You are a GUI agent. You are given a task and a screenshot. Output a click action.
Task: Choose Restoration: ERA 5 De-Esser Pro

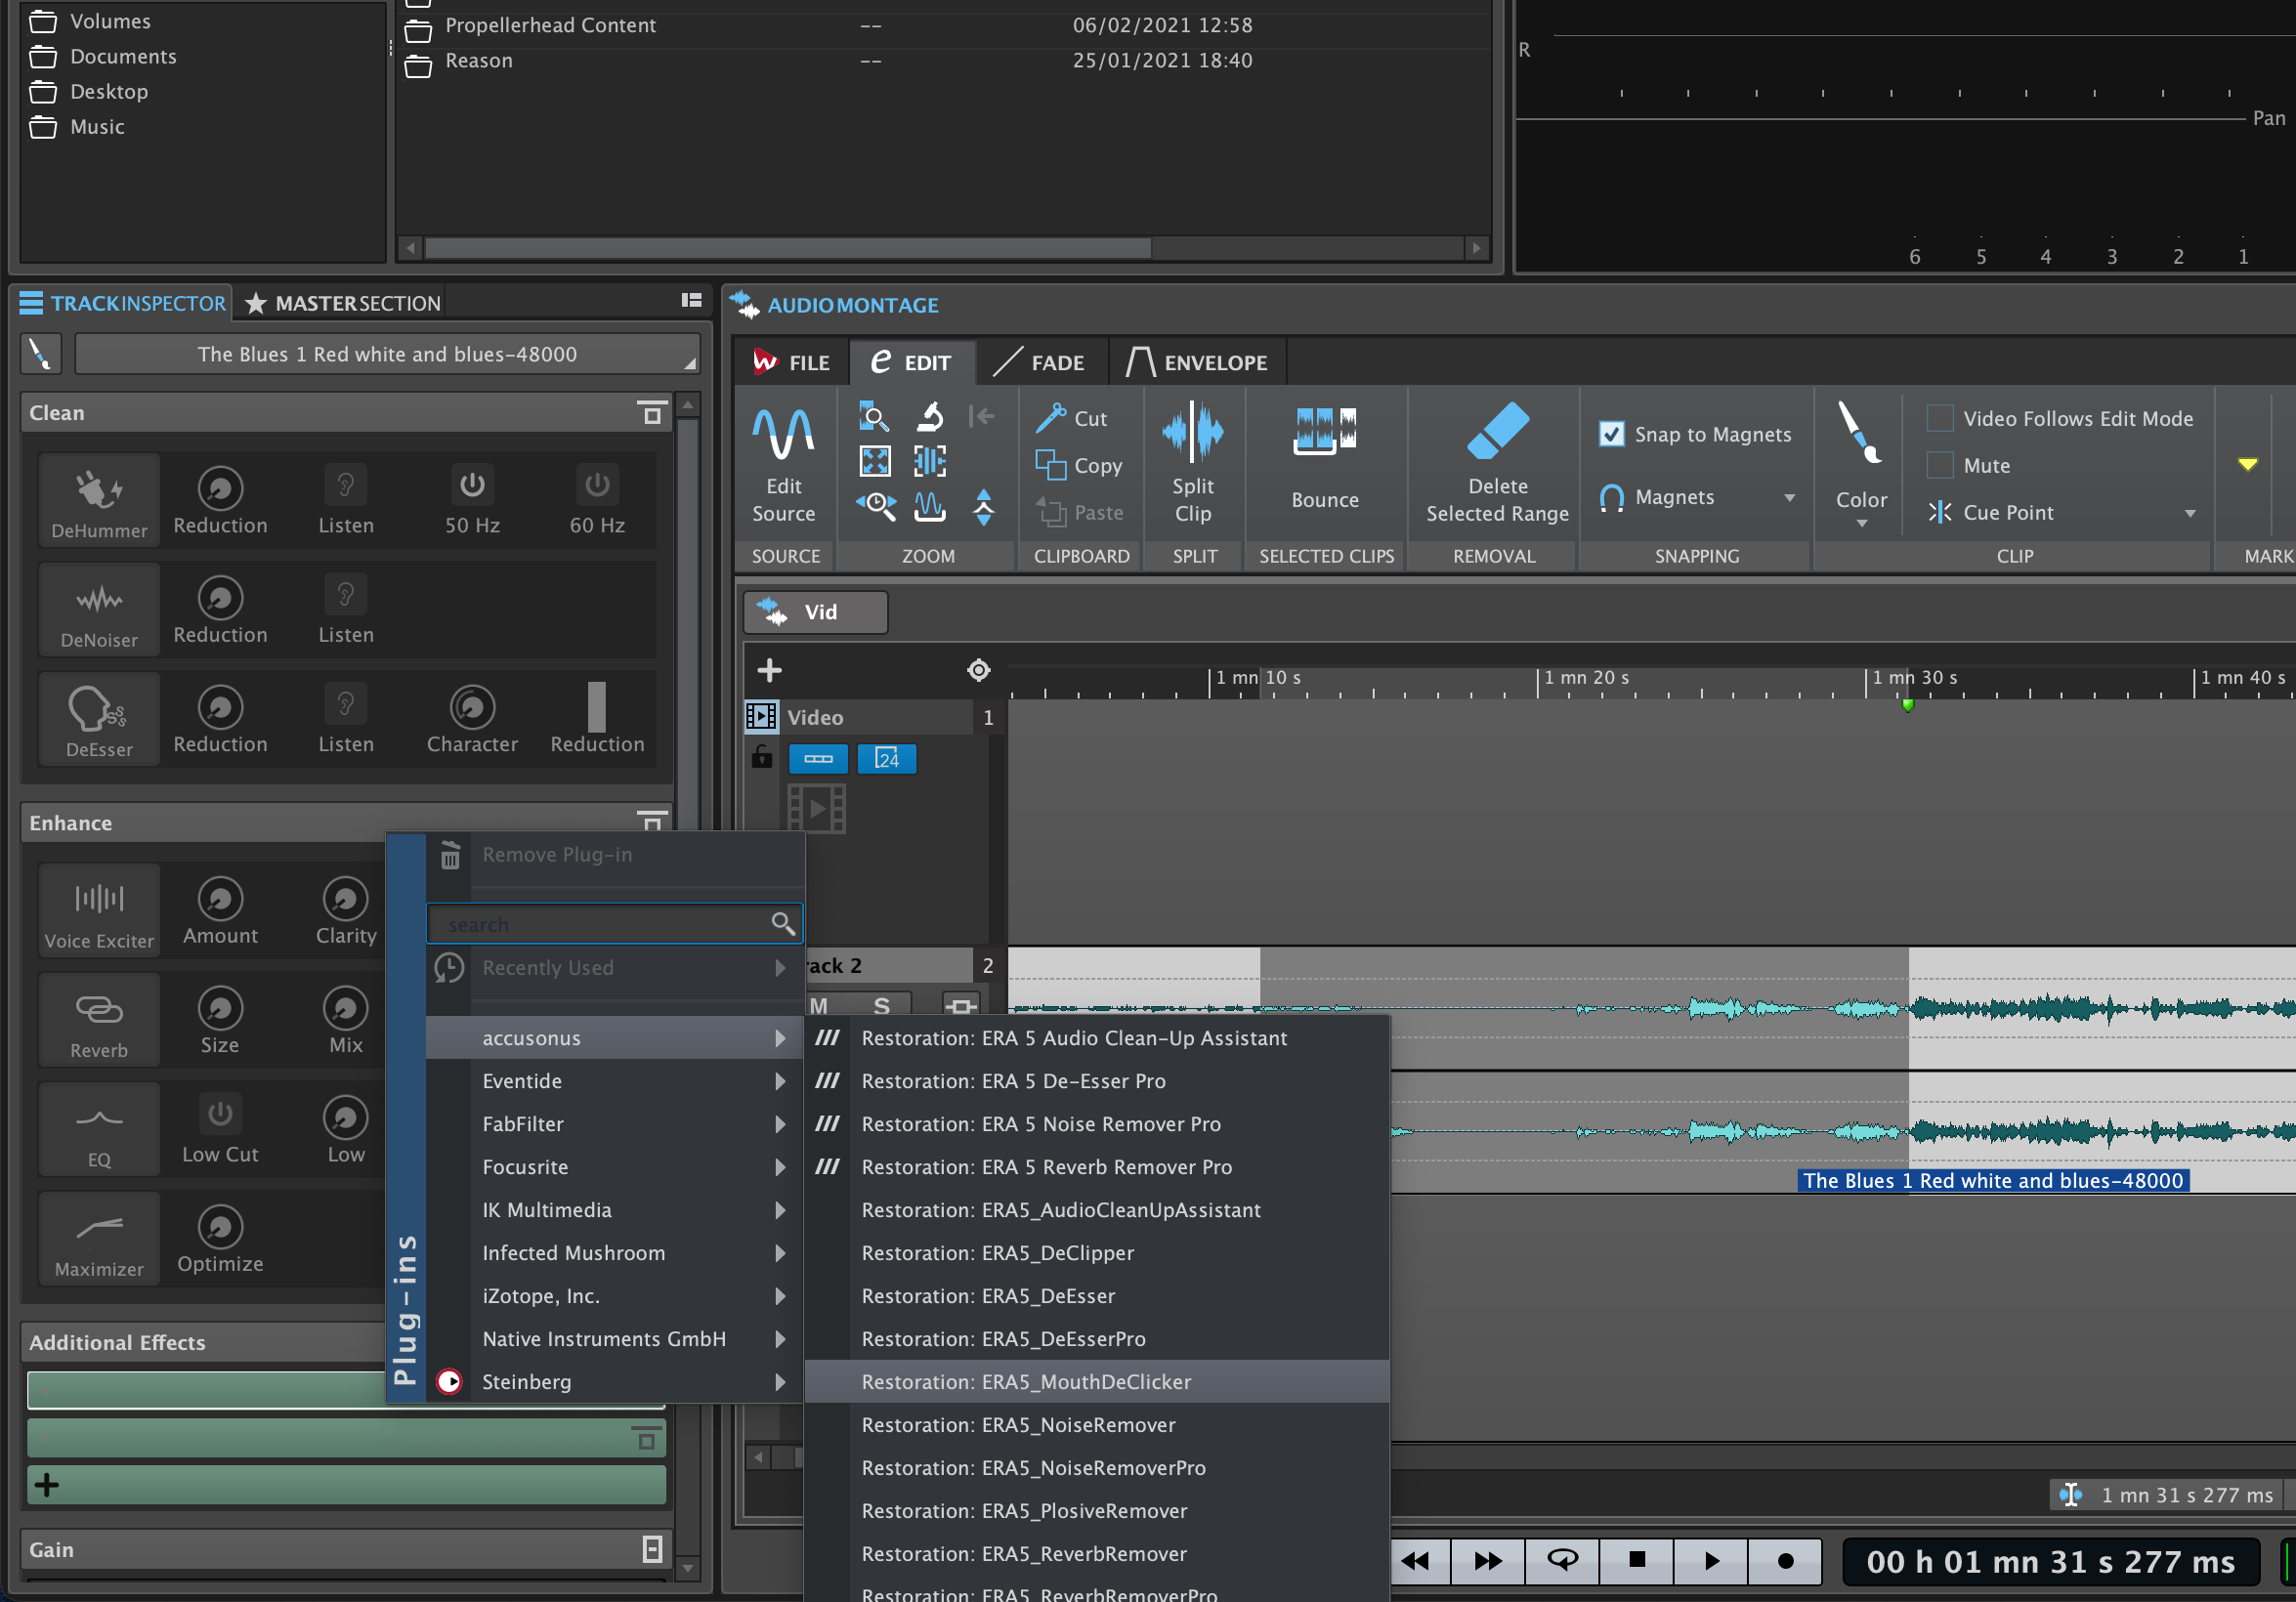[x=1096, y=1081]
